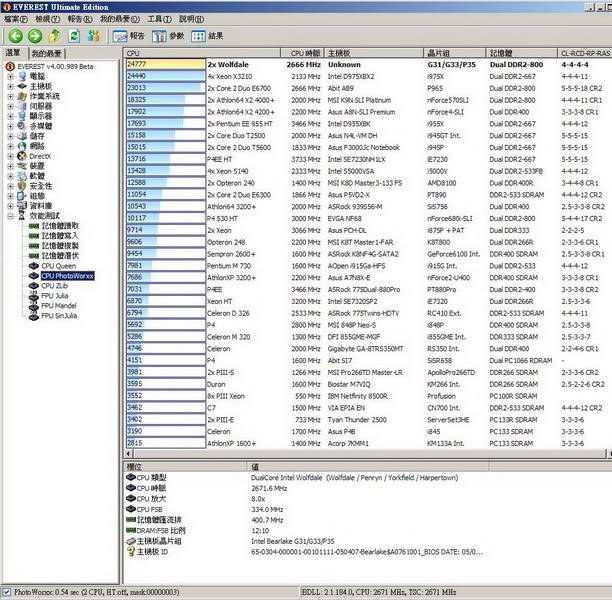Click the 23013 score bar for Core 2 Duo E6700

click(165, 88)
